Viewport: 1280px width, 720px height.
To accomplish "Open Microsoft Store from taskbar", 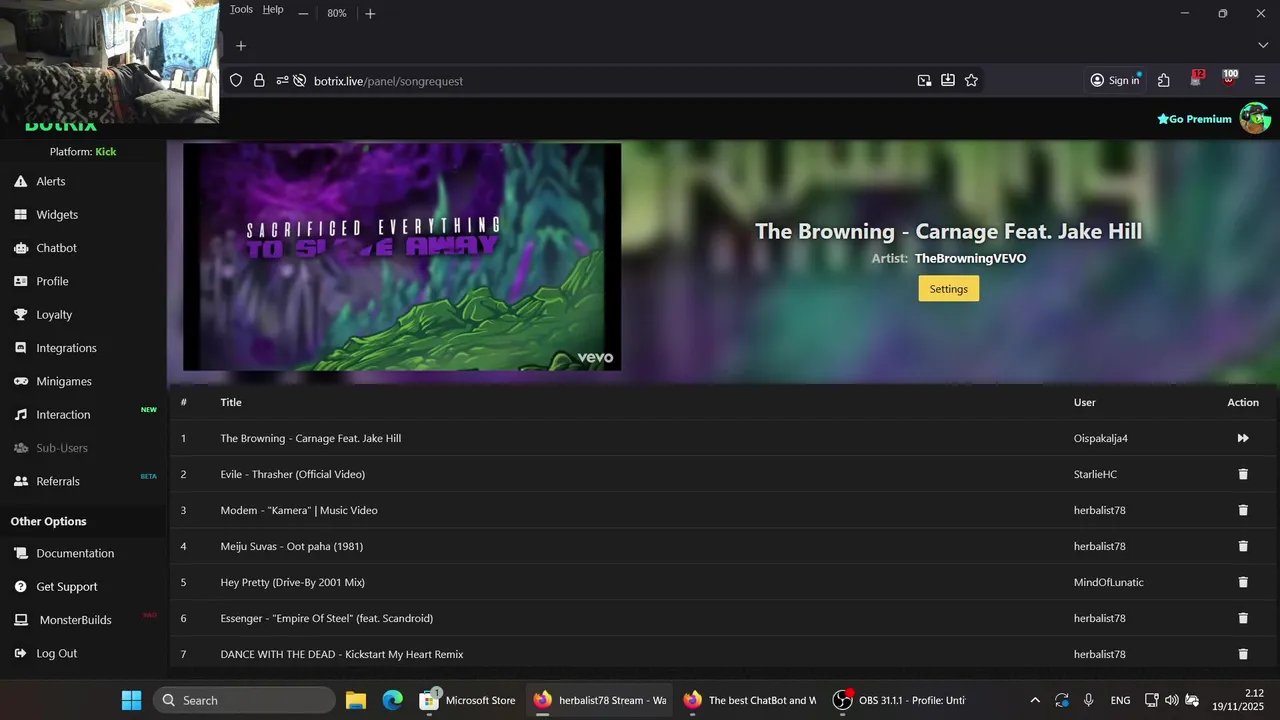I will (468, 700).
